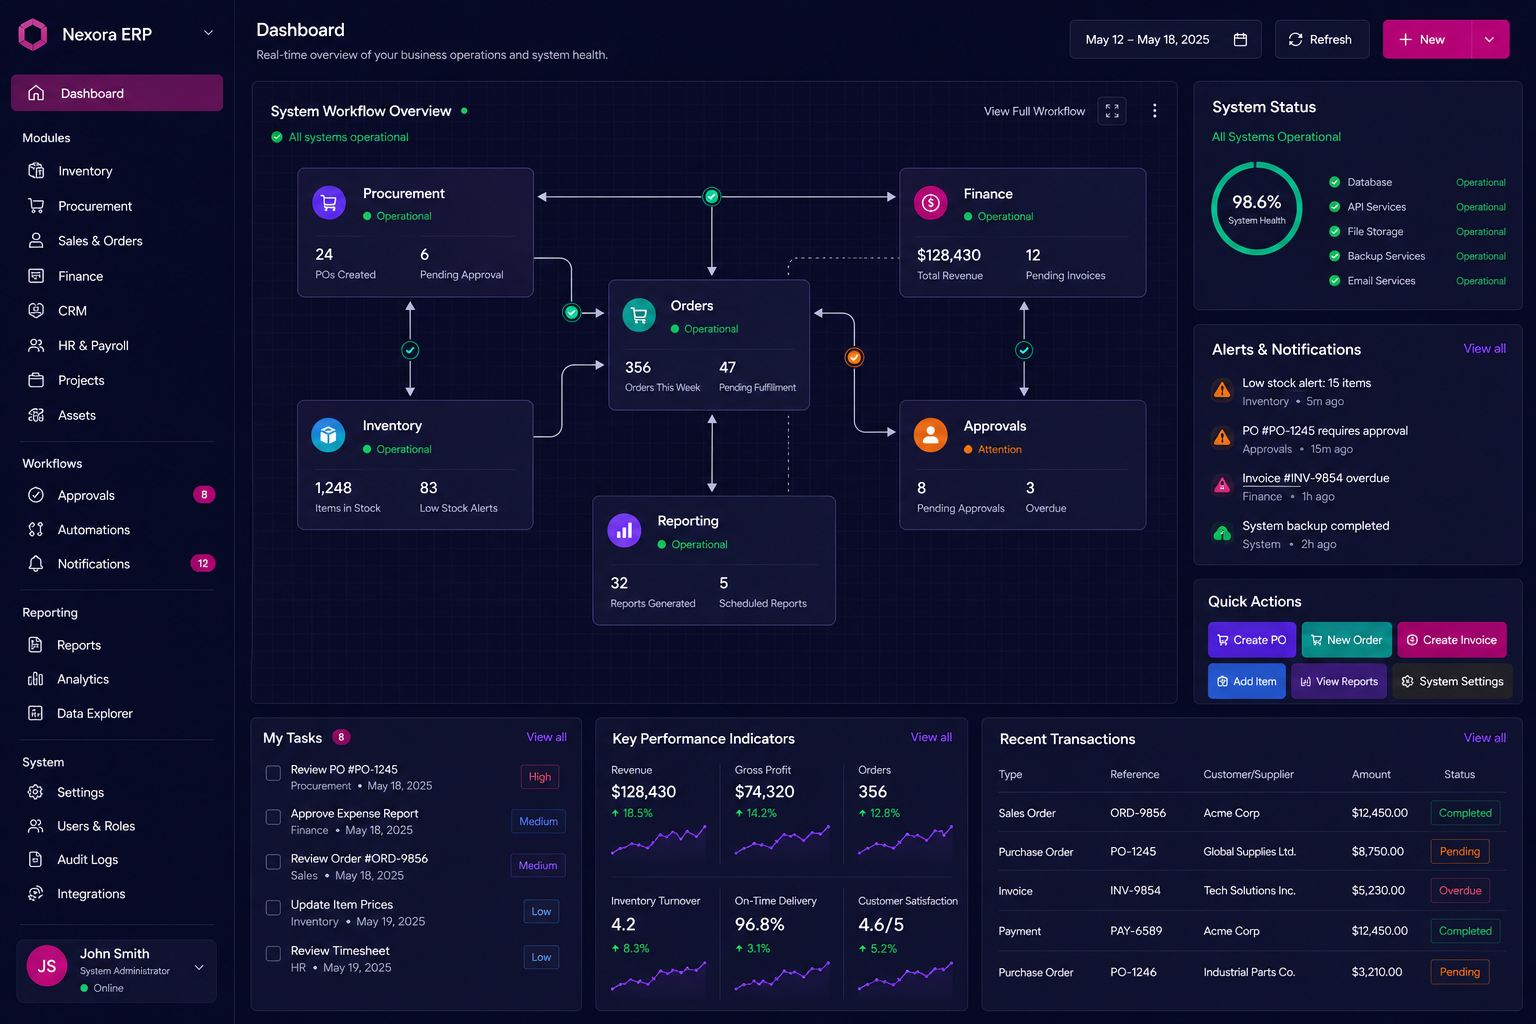Image resolution: width=1536 pixels, height=1024 pixels.
Task: Click the calendar icon in date range
Action: [1240, 40]
